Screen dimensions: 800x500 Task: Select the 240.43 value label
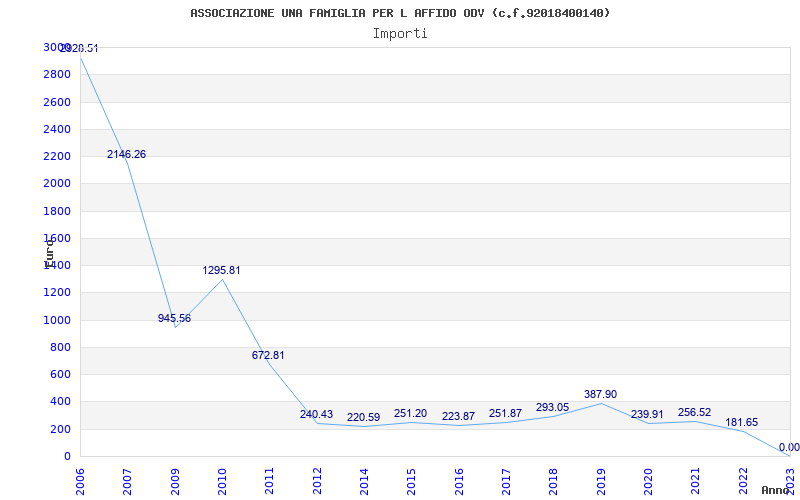point(316,414)
